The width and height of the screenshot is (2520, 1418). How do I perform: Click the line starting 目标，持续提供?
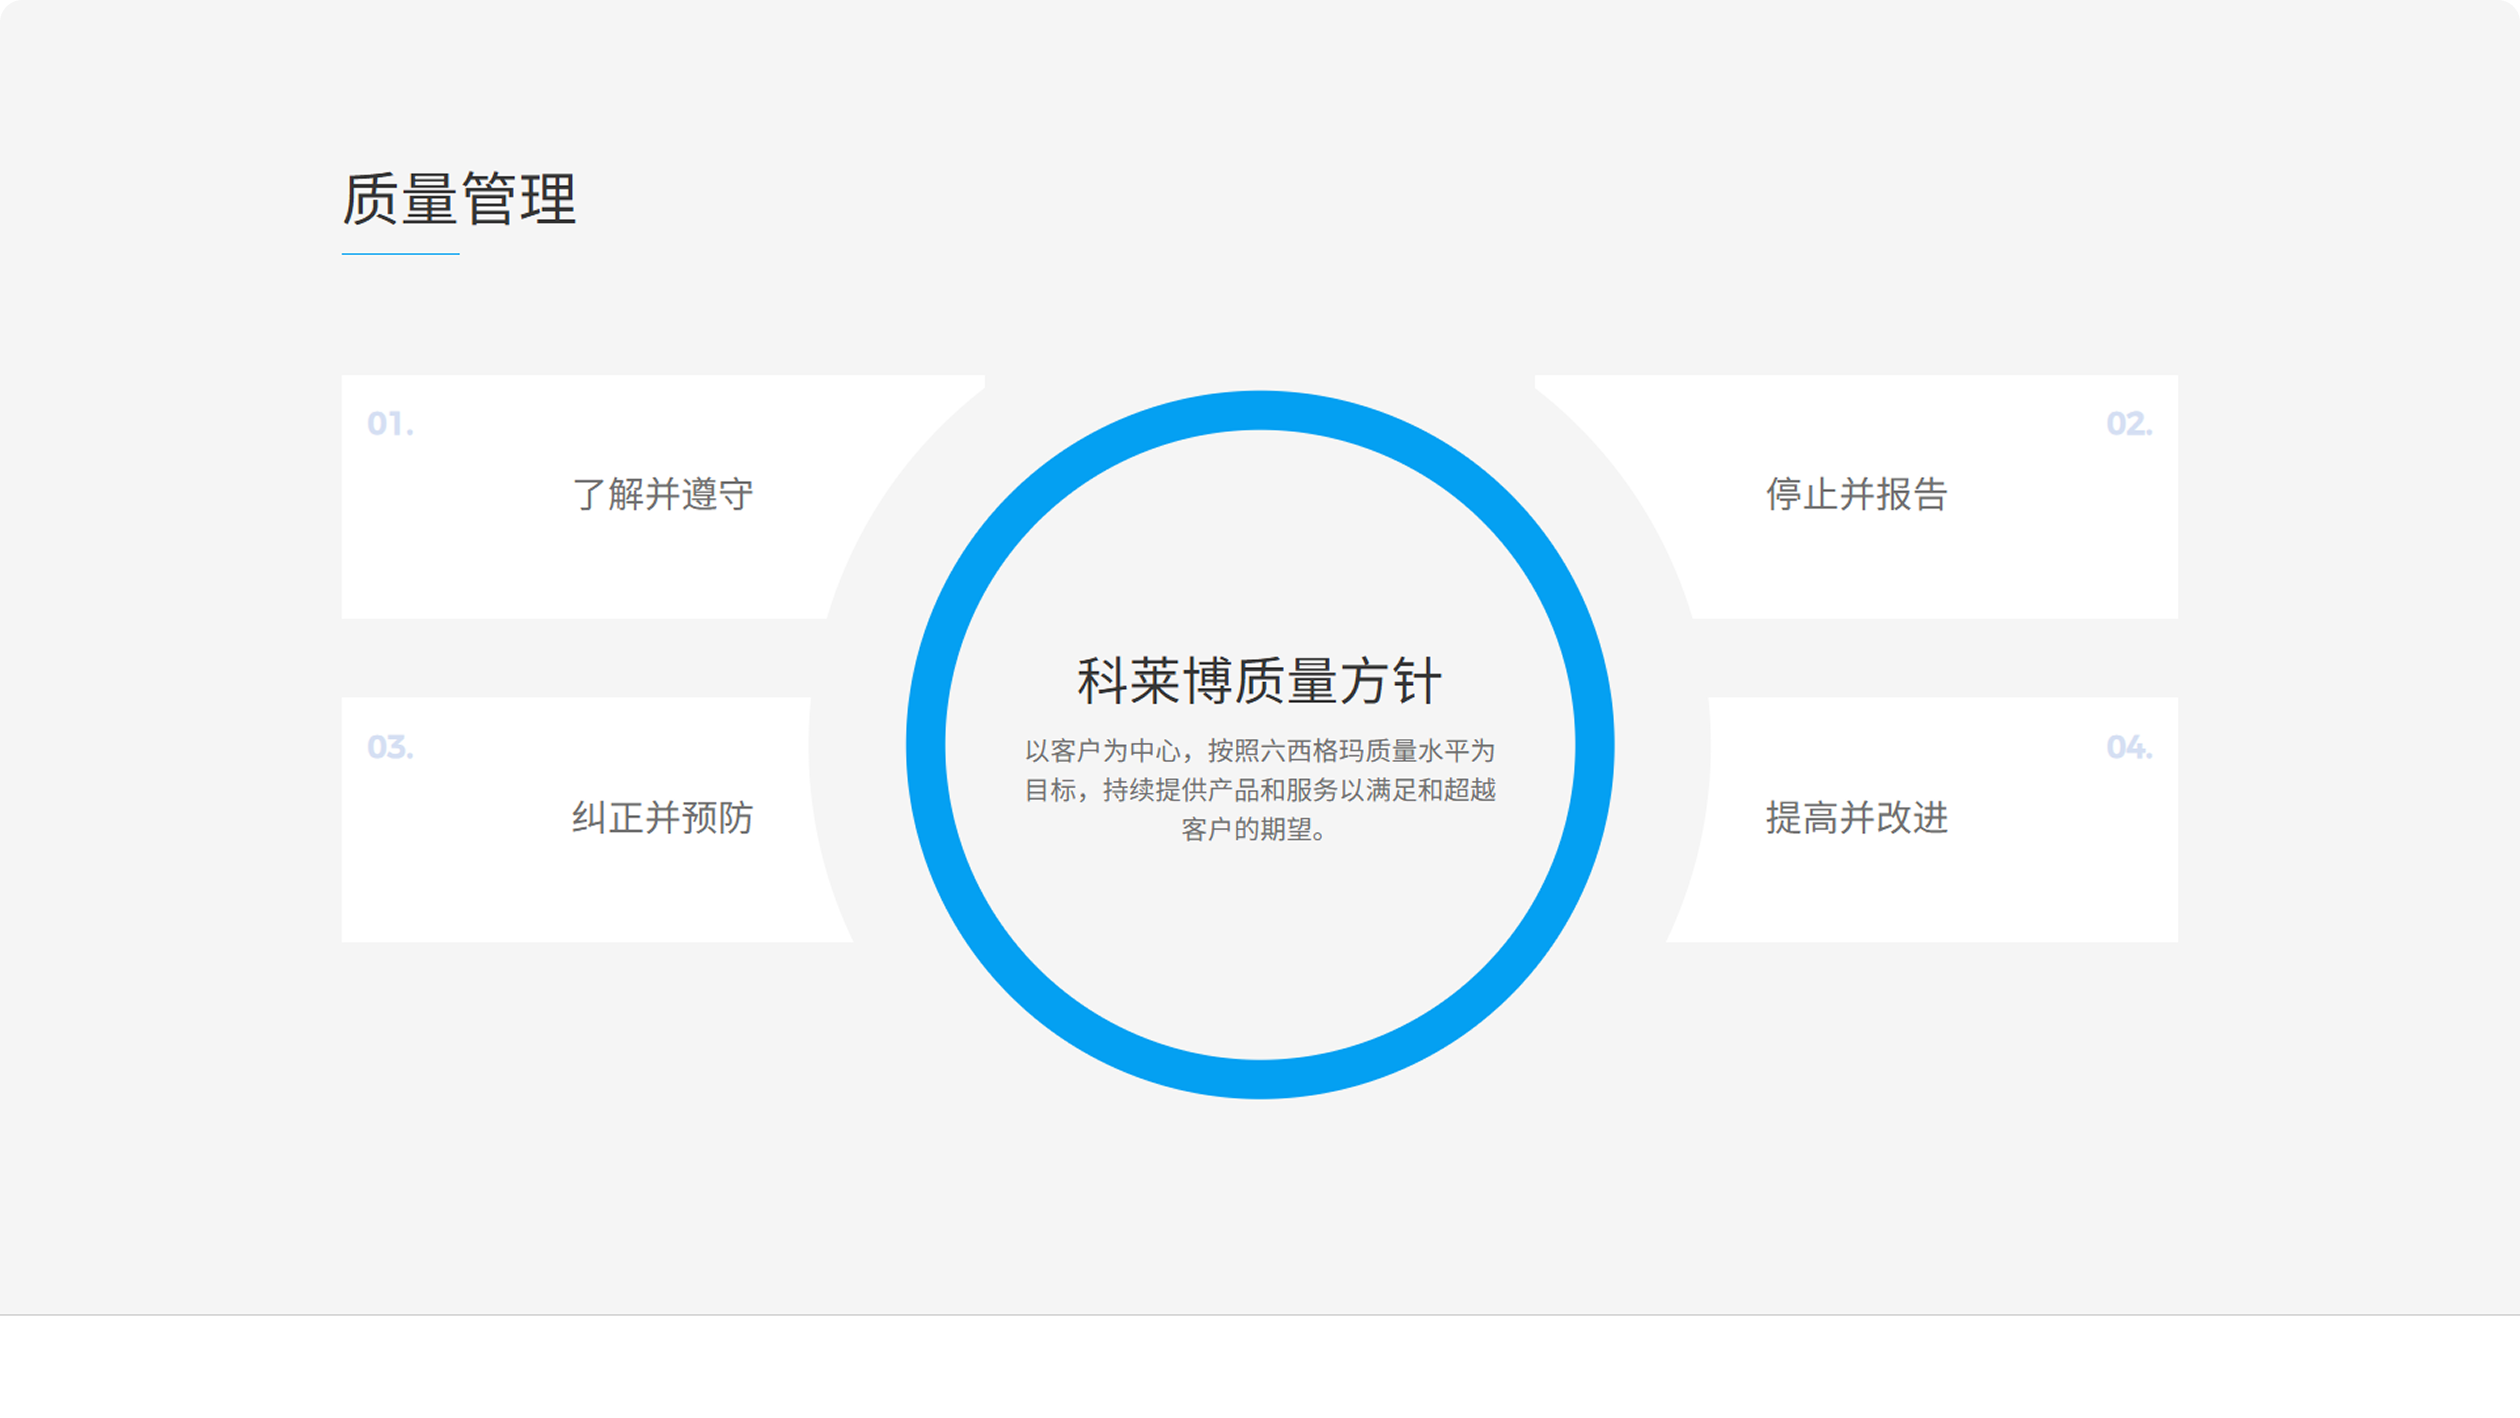(x=1259, y=790)
